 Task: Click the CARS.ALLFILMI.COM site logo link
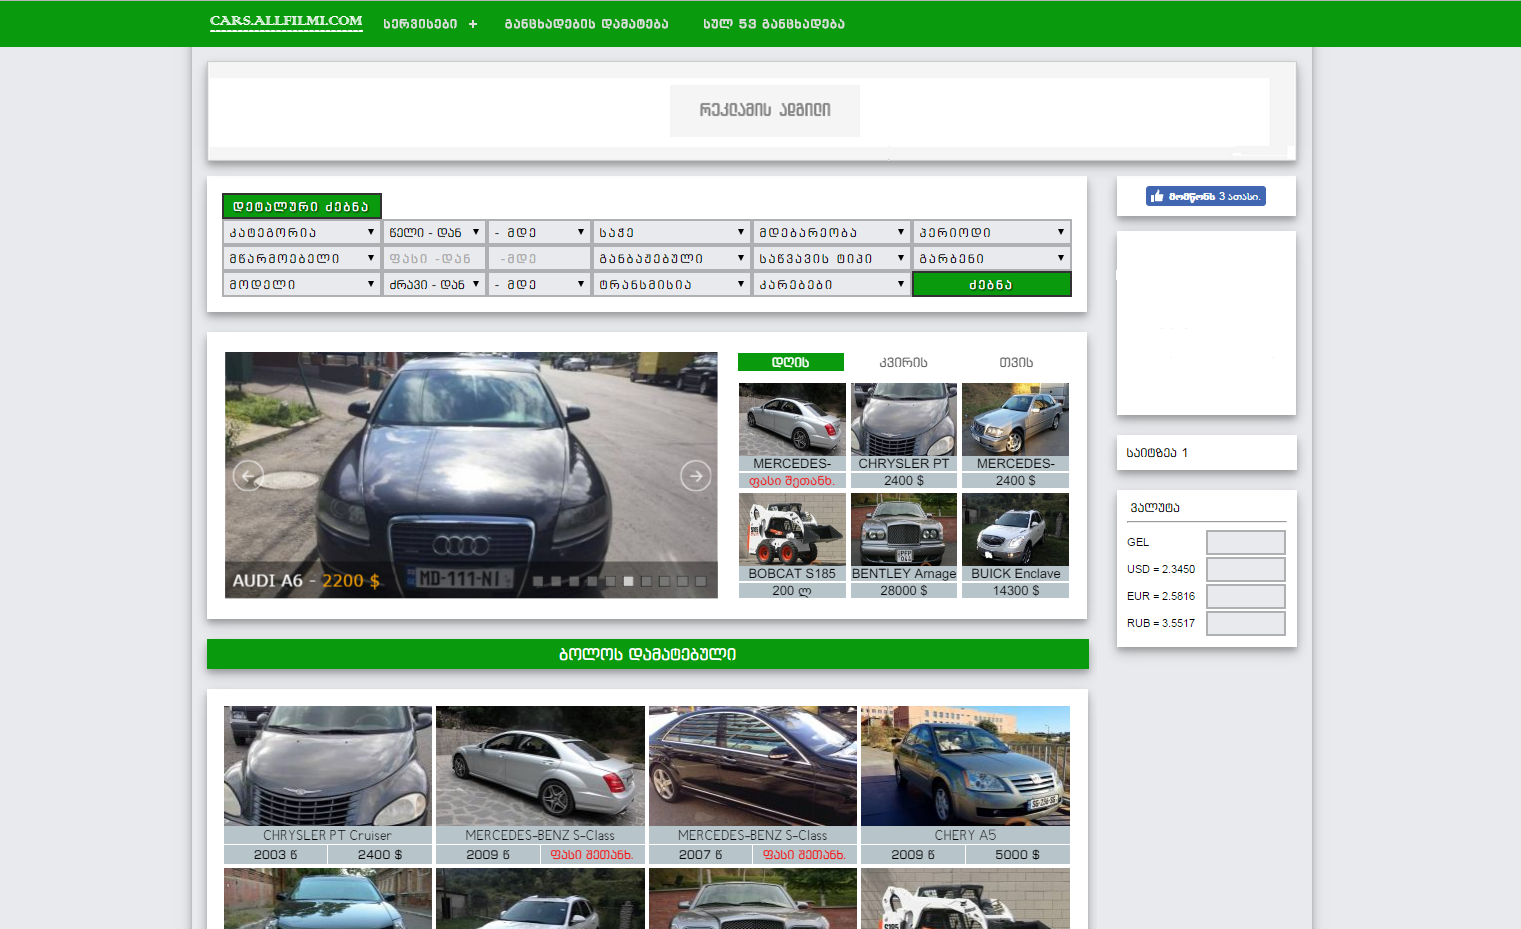(286, 21)
